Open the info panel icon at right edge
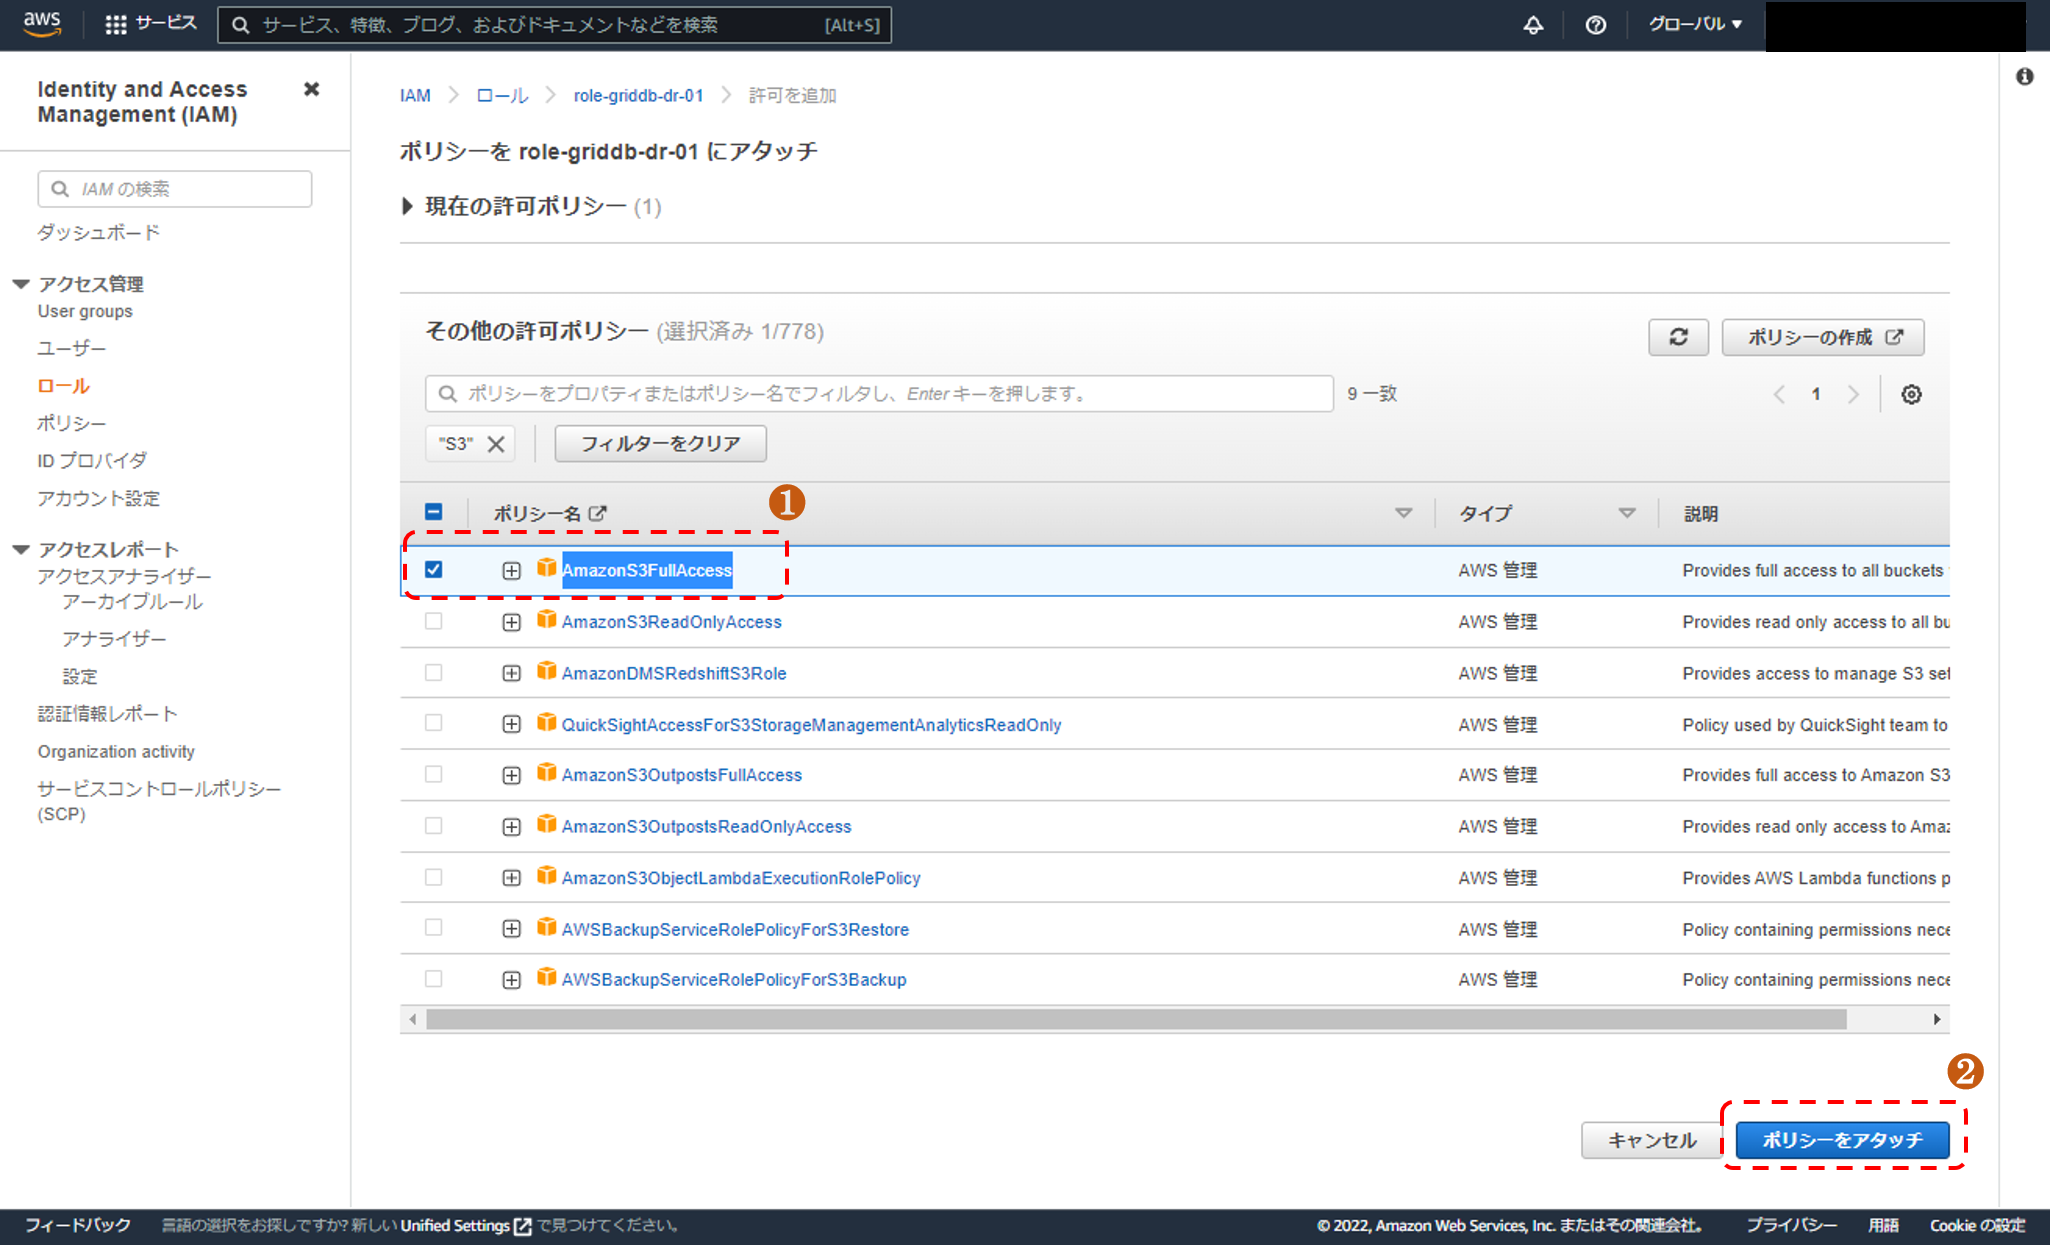The image size is (2050, 1245). click(x=2024, y=77)
